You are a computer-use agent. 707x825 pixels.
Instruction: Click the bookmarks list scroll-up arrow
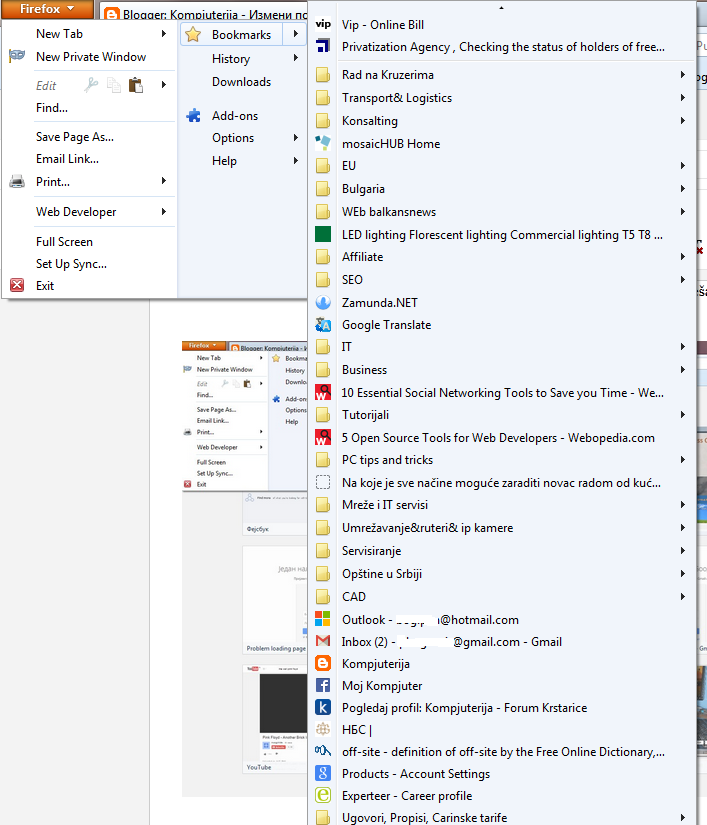[x=501, y=8]
